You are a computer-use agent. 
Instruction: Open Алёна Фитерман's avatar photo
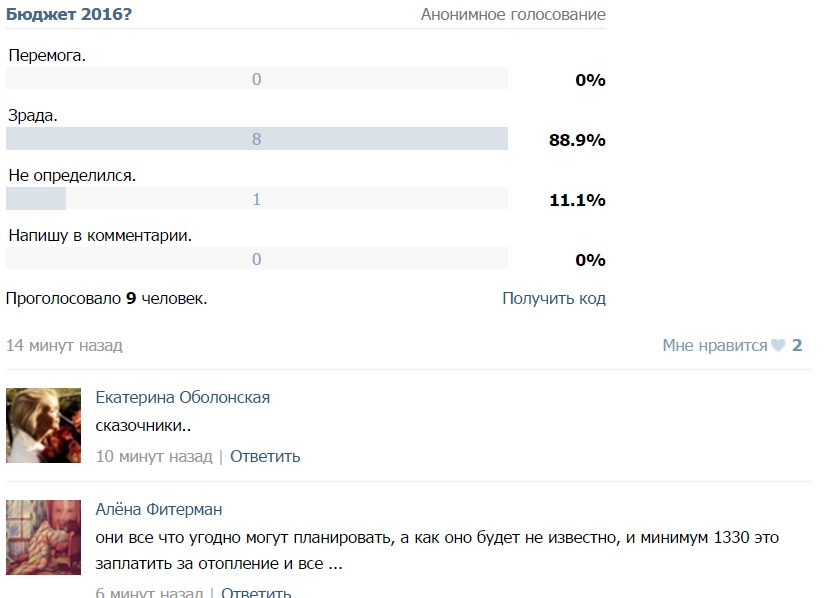[x=44, y=537]
